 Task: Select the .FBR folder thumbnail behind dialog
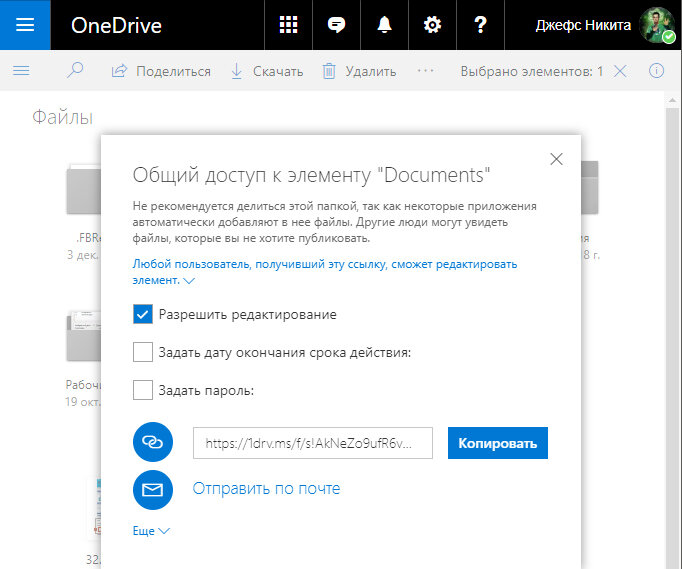(x=84, y=188)
